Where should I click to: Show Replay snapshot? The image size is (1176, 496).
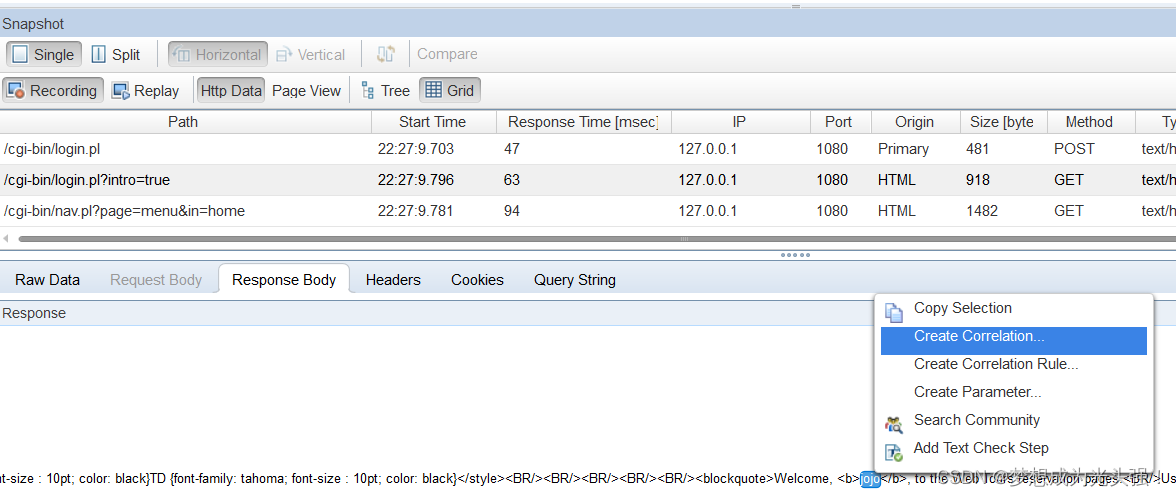(x=146, y=91)
